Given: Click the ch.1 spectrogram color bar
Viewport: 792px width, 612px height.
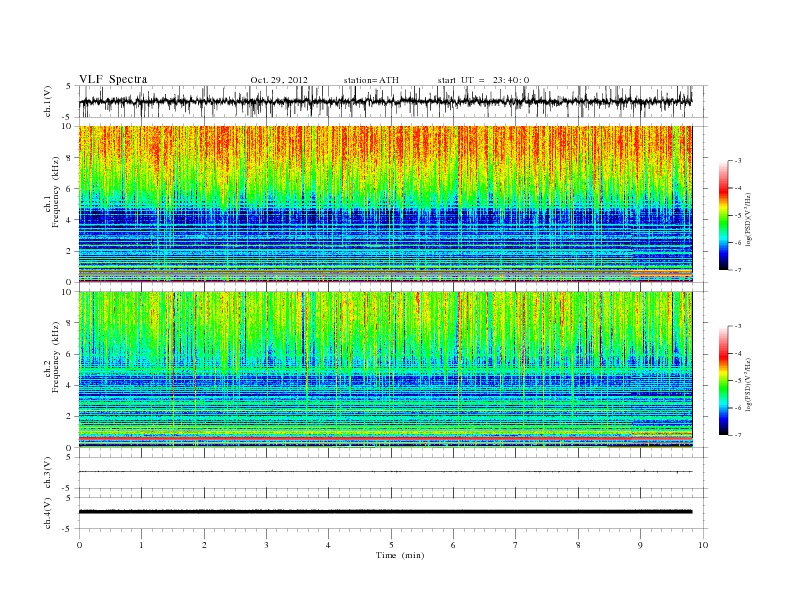Looking at the screenshot, I should [723, 215].
